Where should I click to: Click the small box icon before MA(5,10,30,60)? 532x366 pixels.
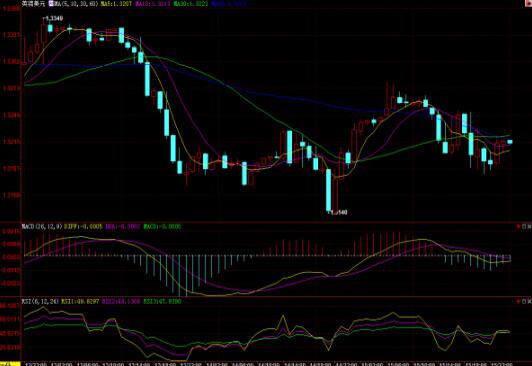coord(51,4)
